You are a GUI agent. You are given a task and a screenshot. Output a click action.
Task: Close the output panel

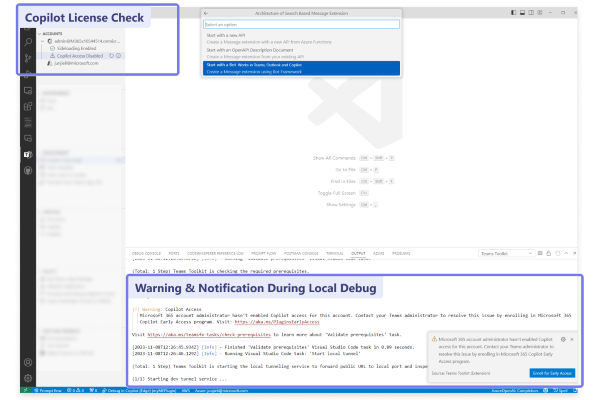click(x=574, y=253)
